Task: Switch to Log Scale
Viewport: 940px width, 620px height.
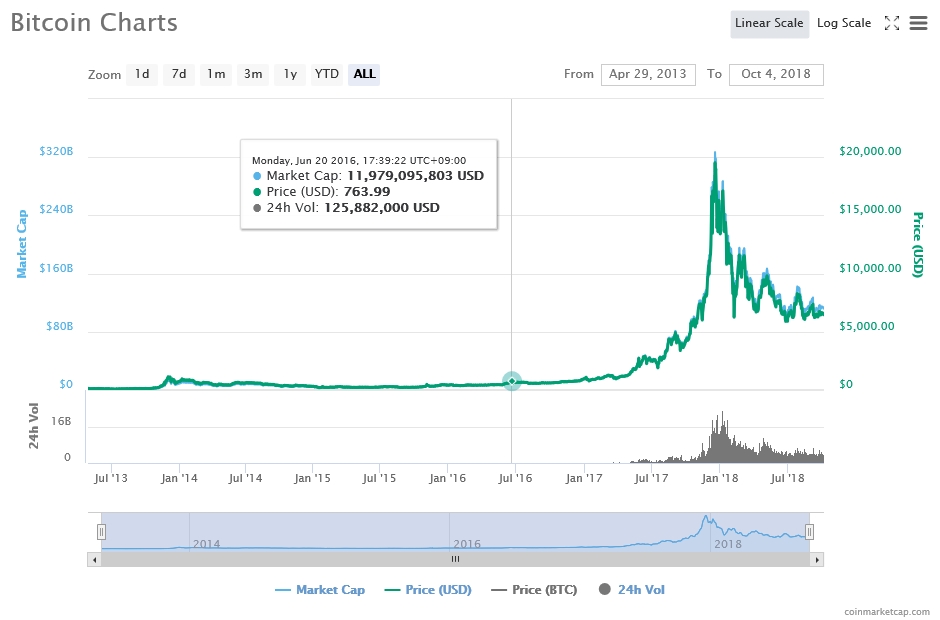Action: (844, 23)
